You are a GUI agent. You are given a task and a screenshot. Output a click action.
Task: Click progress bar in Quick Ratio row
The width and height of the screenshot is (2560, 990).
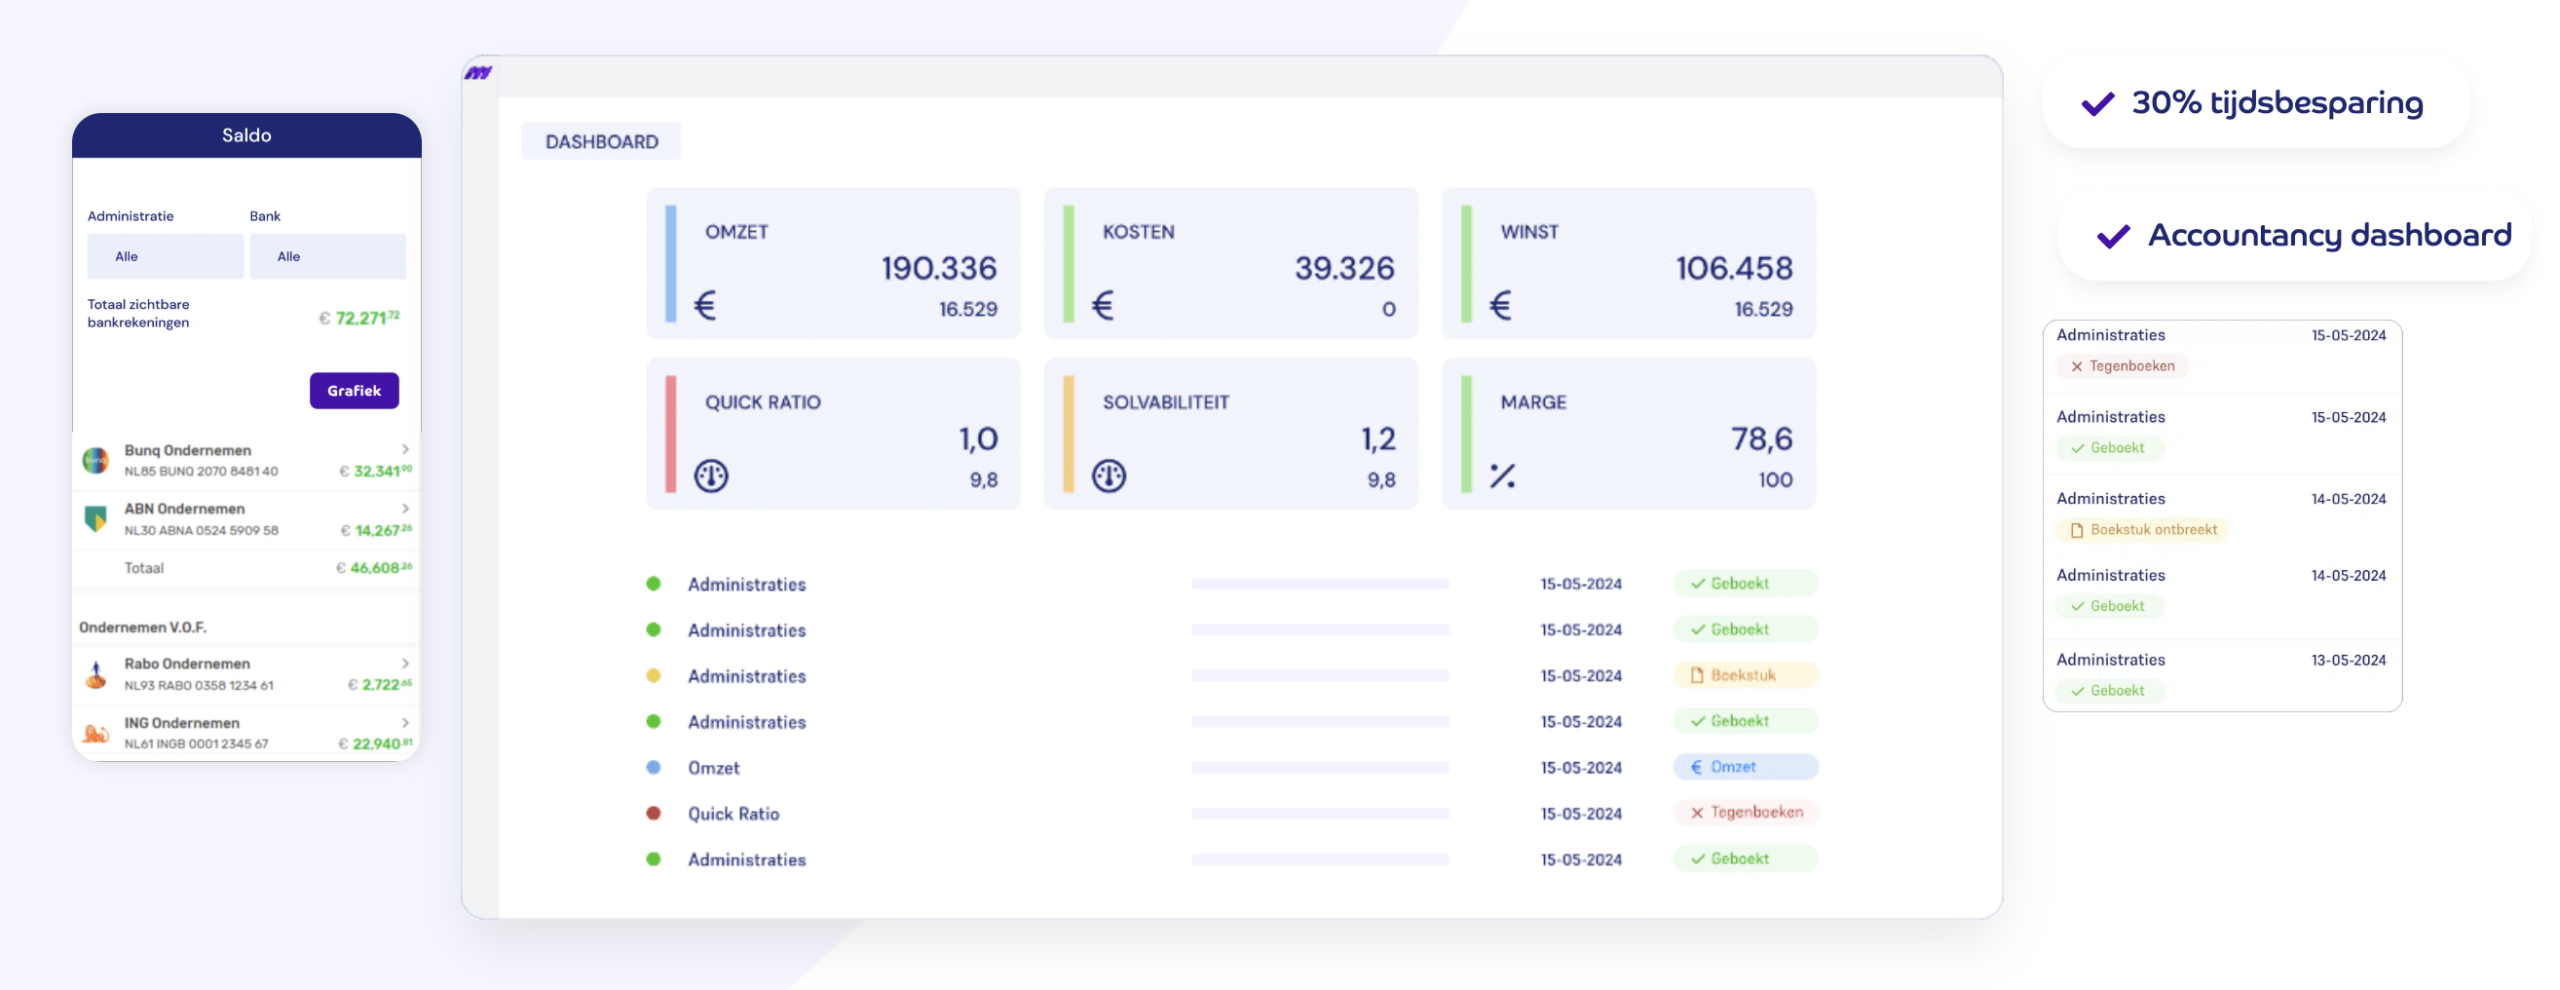click(x=1319, y=814)
